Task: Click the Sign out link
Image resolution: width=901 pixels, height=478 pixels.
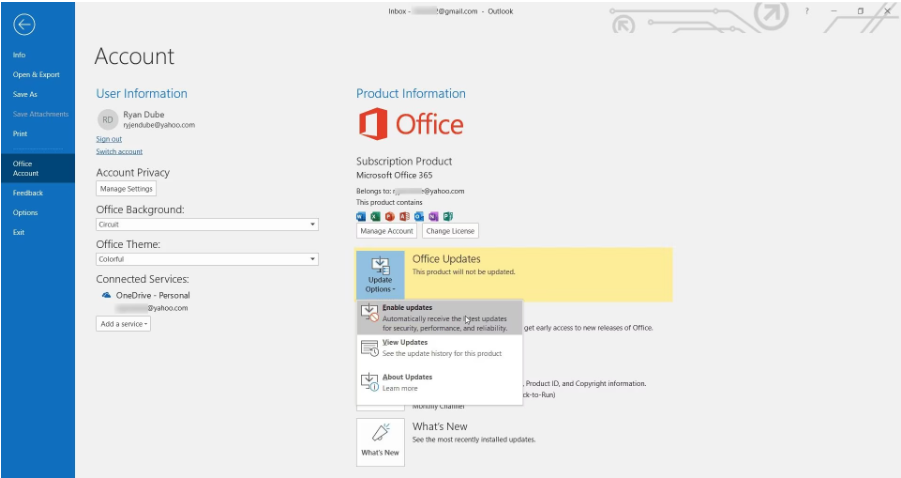Action: click(x=109, y=139)
